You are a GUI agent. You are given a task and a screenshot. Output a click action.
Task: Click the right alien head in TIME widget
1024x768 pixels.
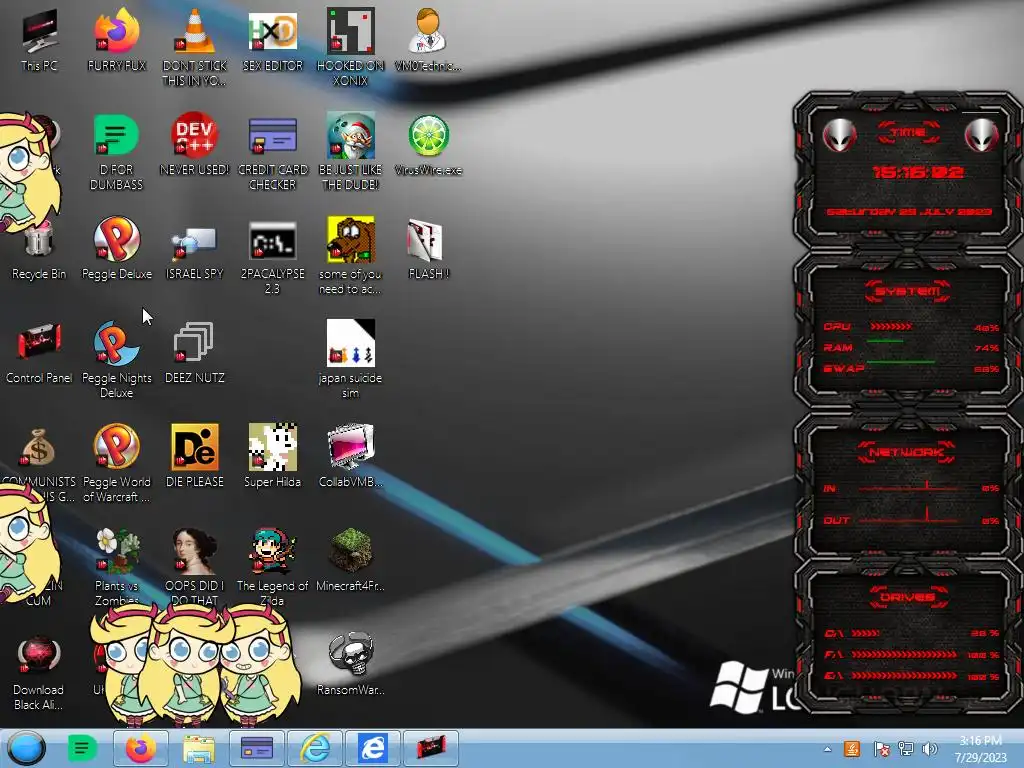[x=981, y=135]
